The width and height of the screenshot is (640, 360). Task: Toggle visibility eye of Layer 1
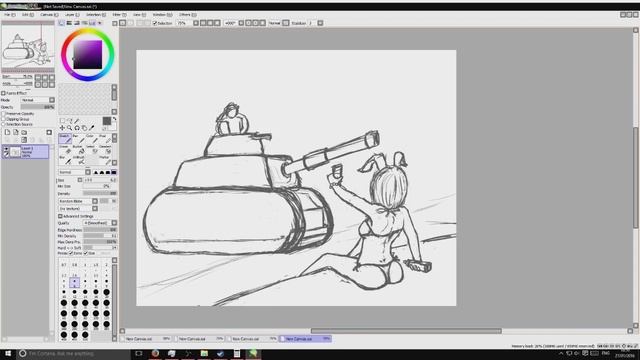[x=6, y=149]
